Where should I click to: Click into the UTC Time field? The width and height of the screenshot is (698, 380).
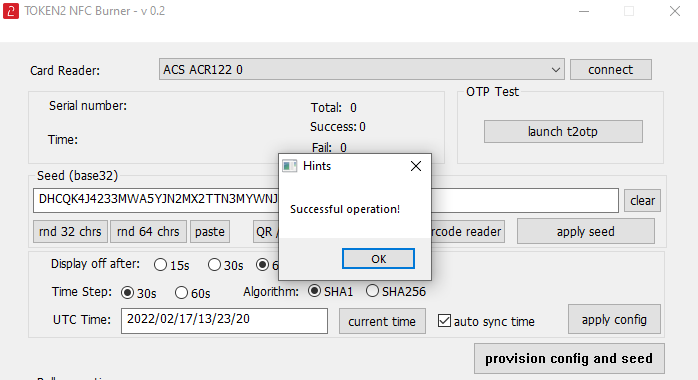click(x=224, y=320)
